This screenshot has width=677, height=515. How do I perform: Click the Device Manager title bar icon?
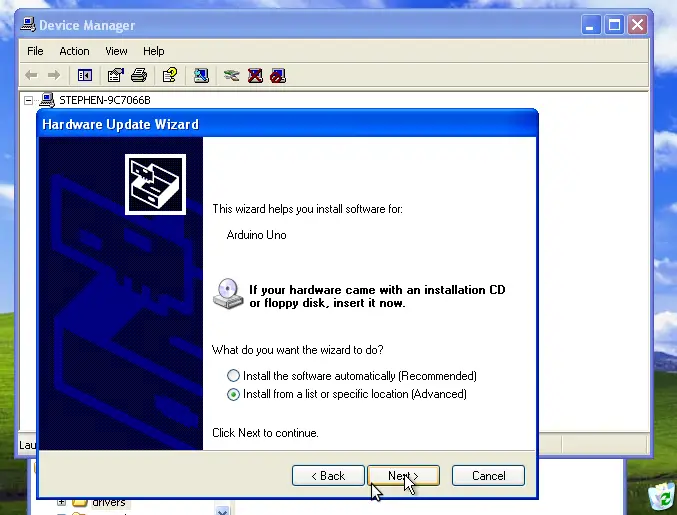[28, 25]
